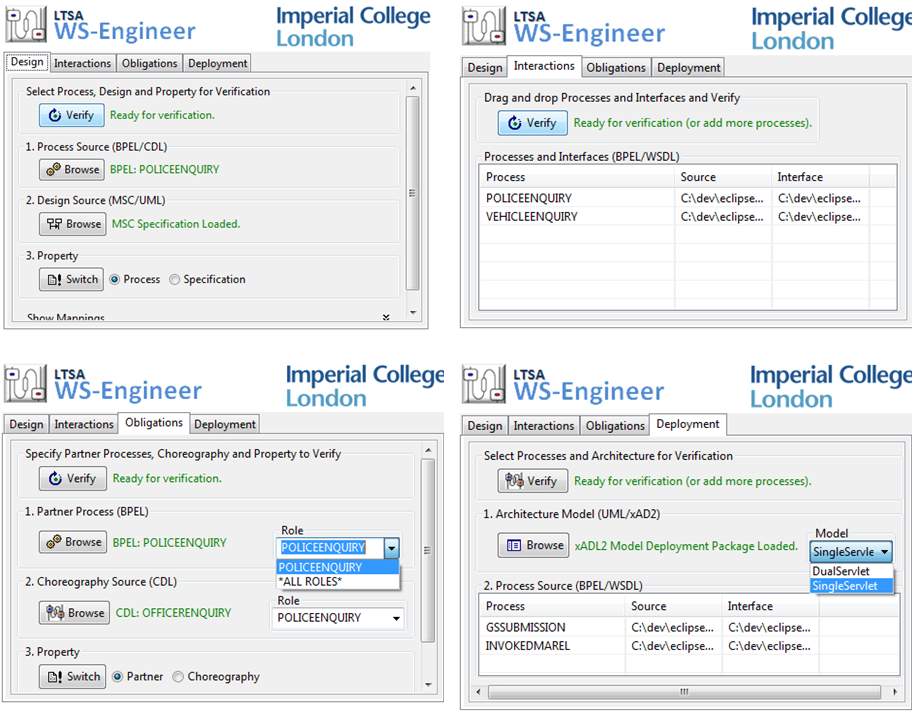Pick DualServlet from the Model dropdown list
Image resolution: width=922 pixels, height=718 pixels.
pos(841,571)
